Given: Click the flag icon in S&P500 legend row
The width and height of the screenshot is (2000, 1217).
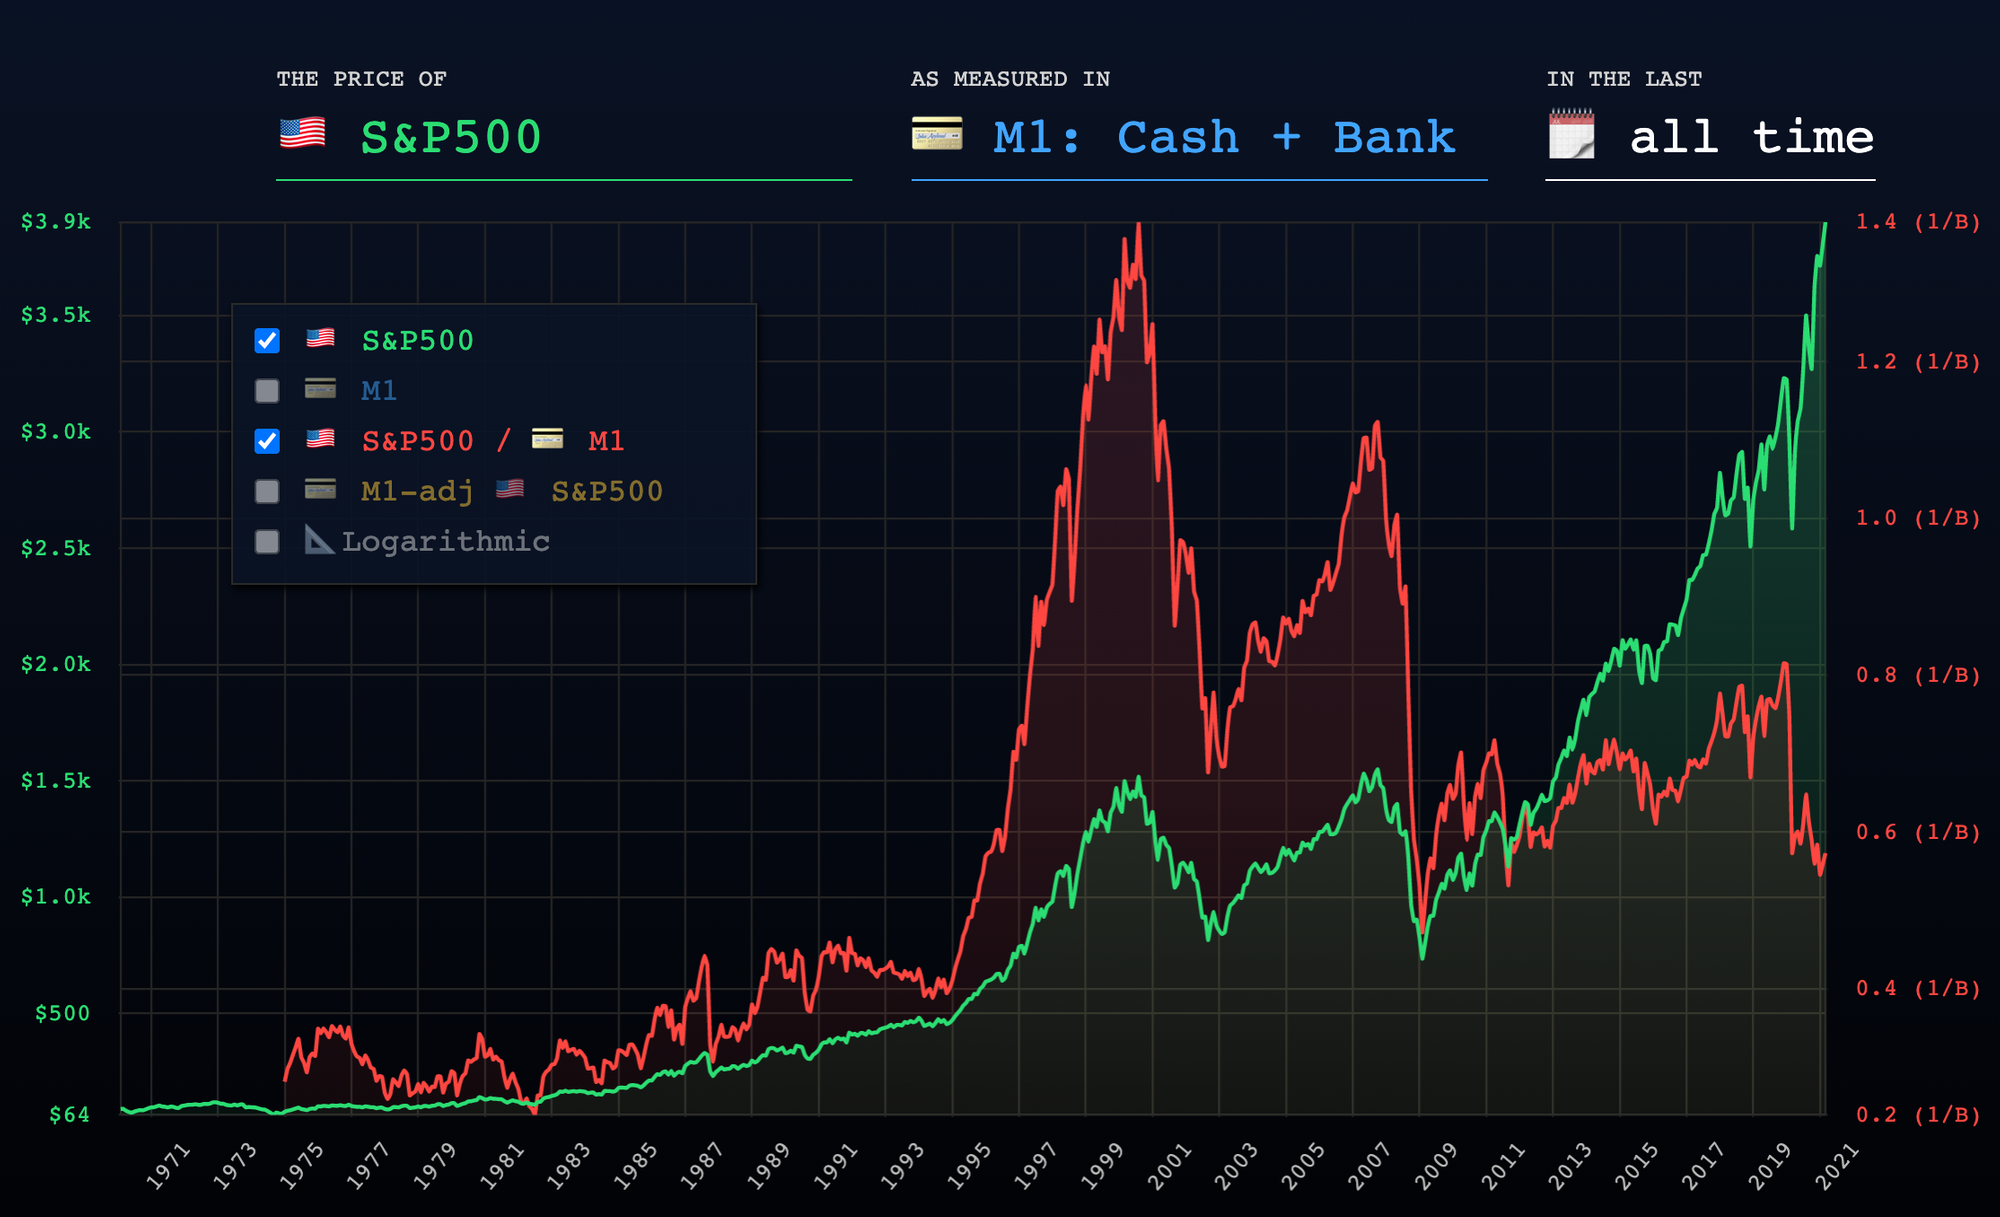Looking at the screenshot, I should [320, 338].
